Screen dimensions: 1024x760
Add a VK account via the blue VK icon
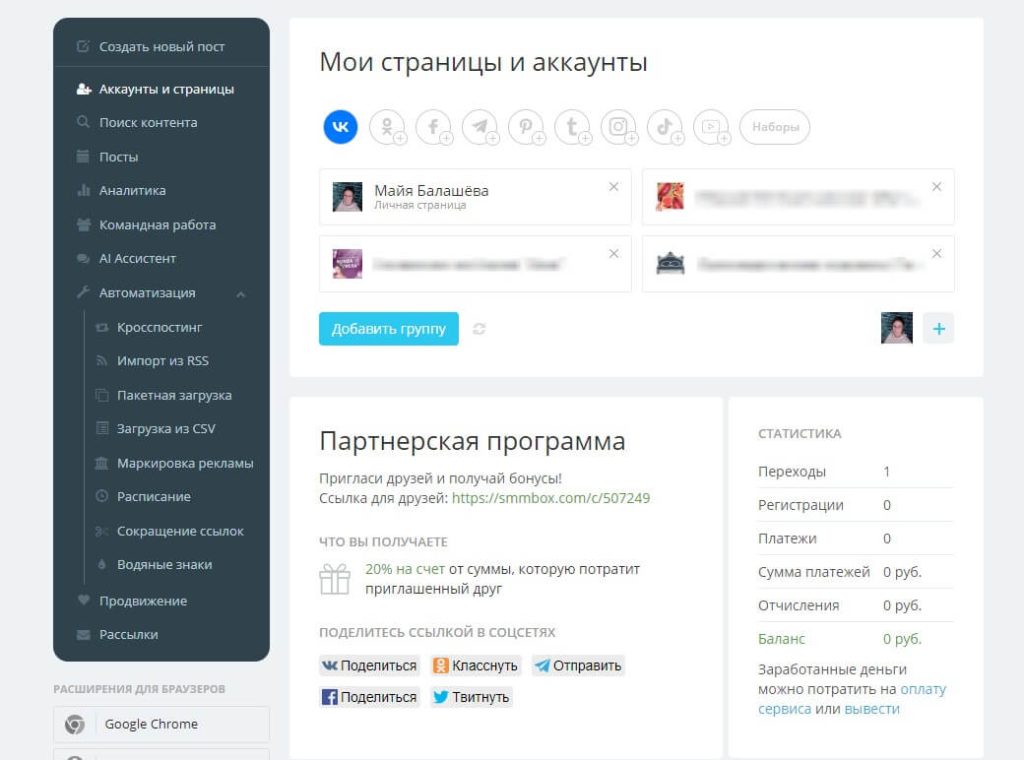(x=340, y=127)
